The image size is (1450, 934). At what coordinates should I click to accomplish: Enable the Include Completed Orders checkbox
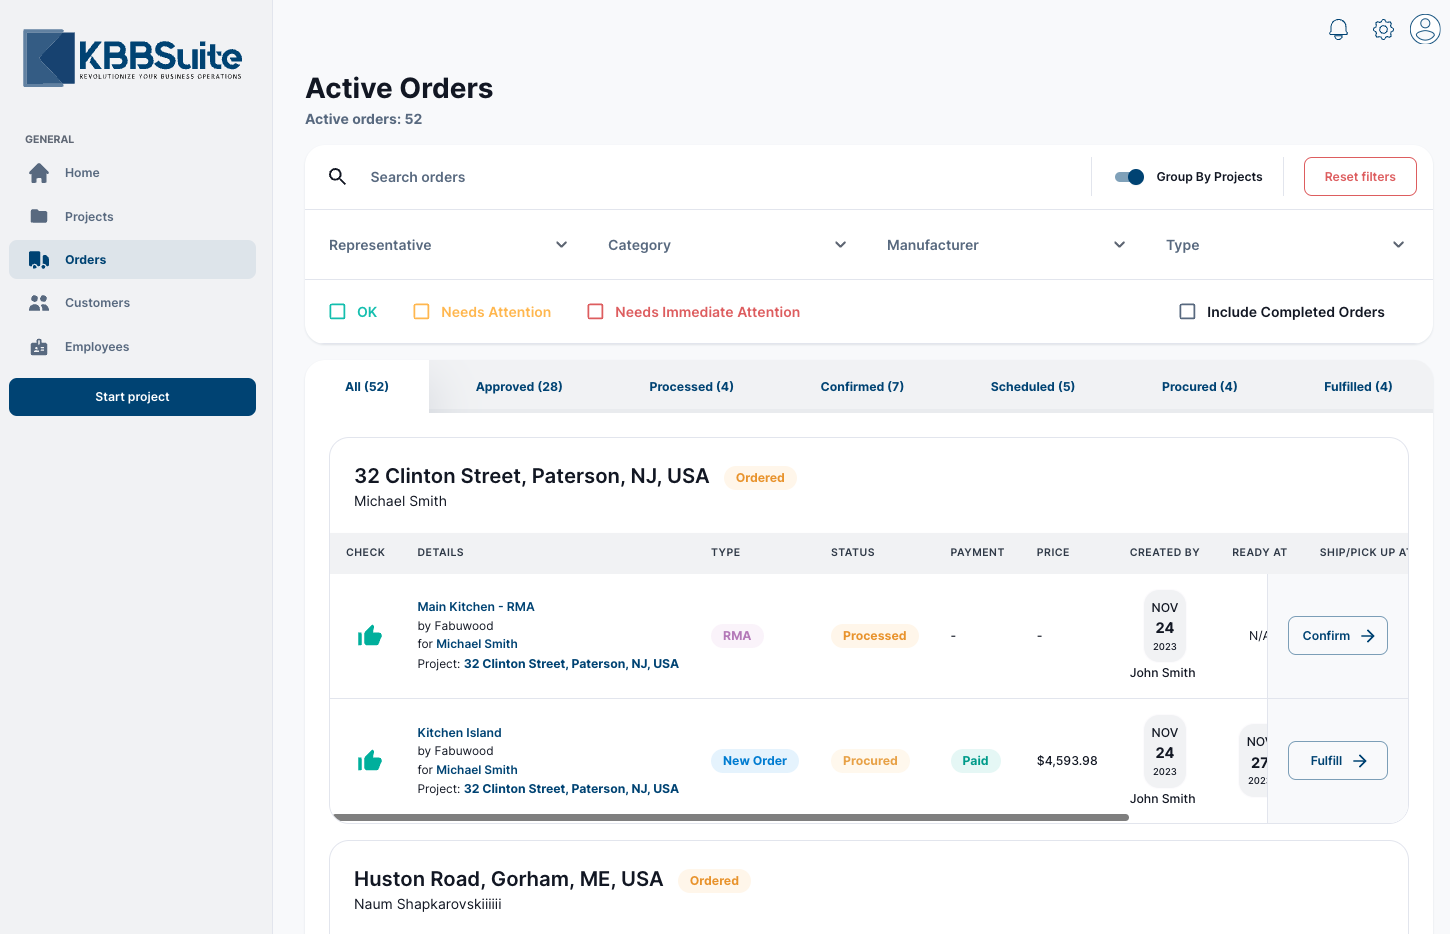(1187, 312)
